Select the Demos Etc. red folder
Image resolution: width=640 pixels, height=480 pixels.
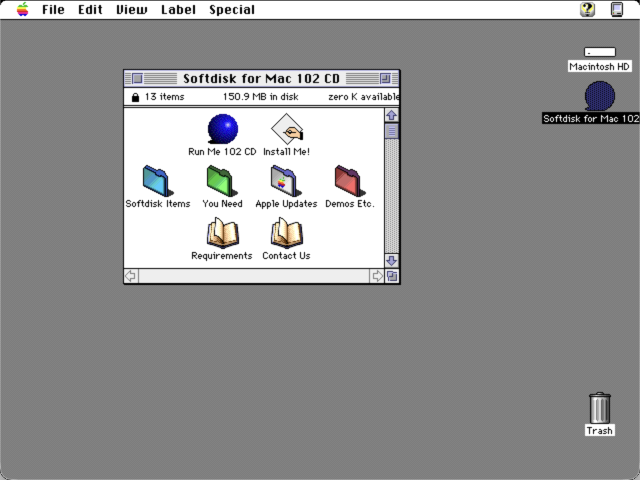[350, 181]
